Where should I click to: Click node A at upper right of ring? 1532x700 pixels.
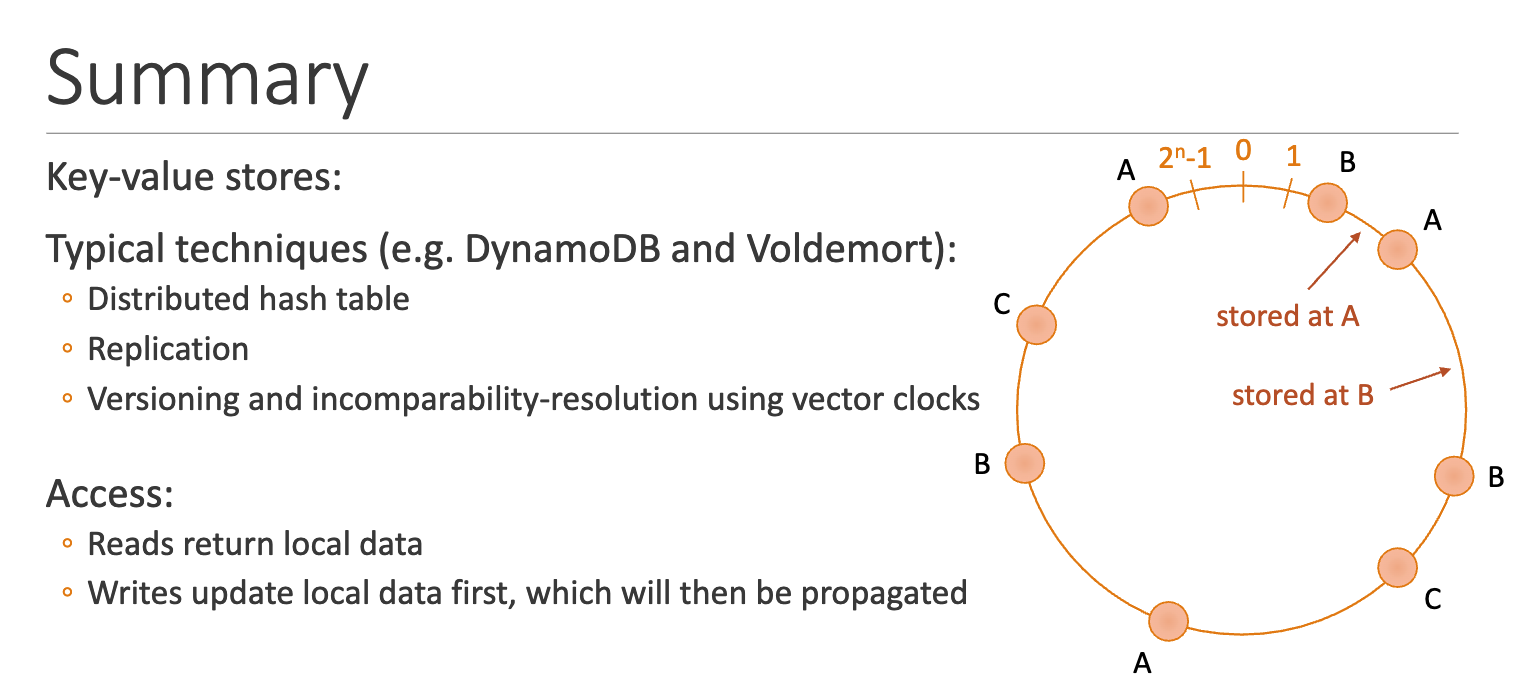coord(1397,249)
